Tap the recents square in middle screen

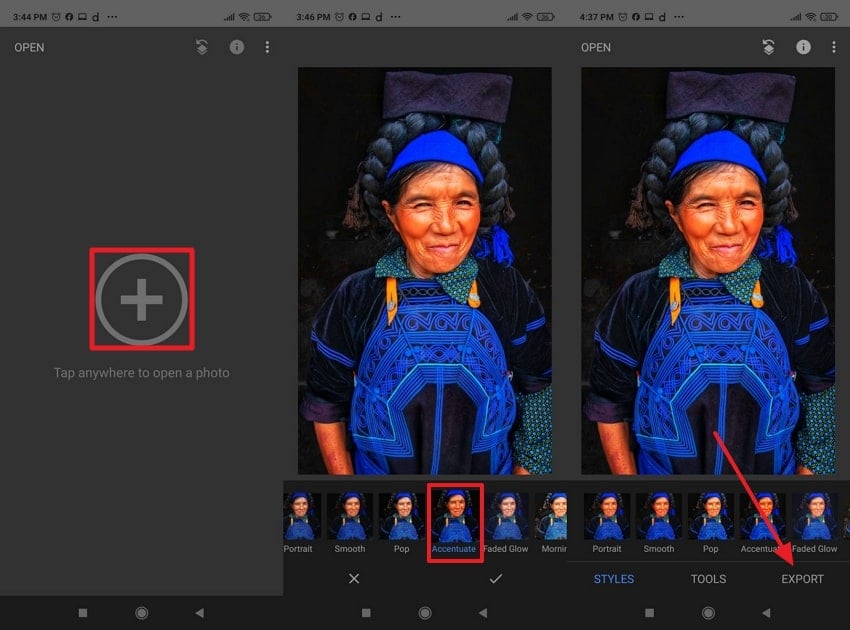[x=366, y=613]
